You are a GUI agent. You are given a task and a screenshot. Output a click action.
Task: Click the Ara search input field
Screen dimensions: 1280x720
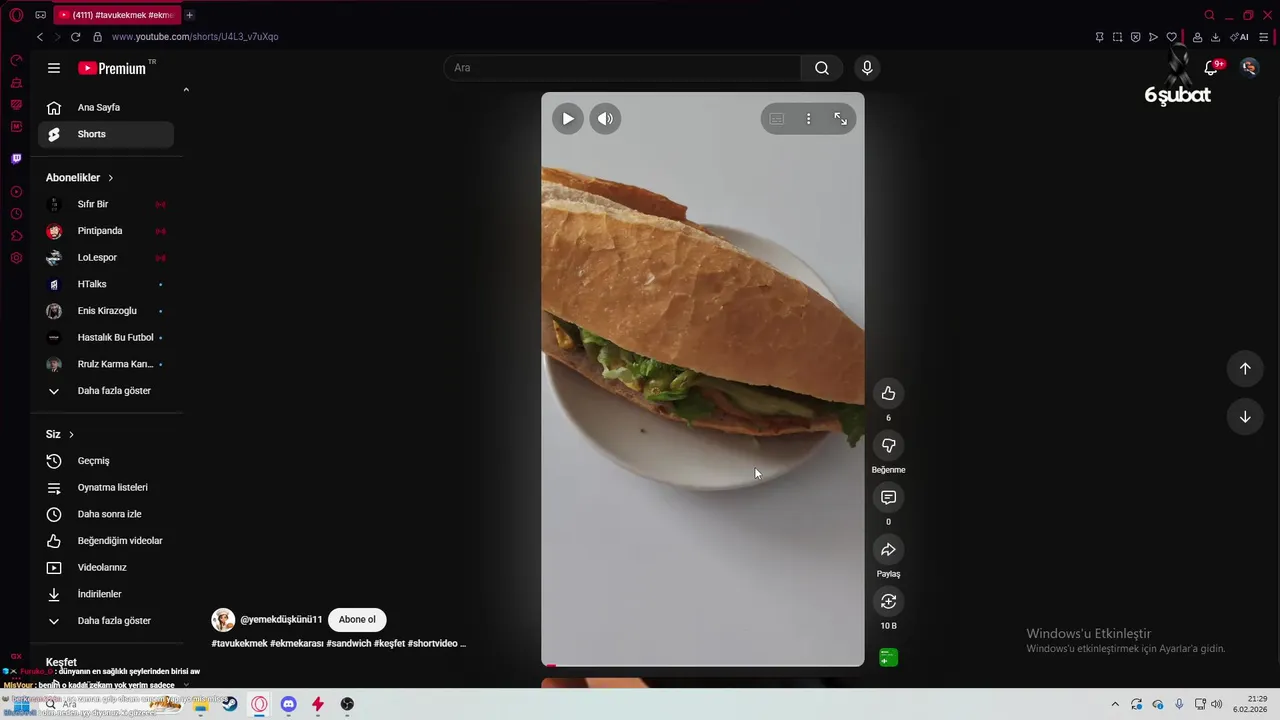point(622,68)
